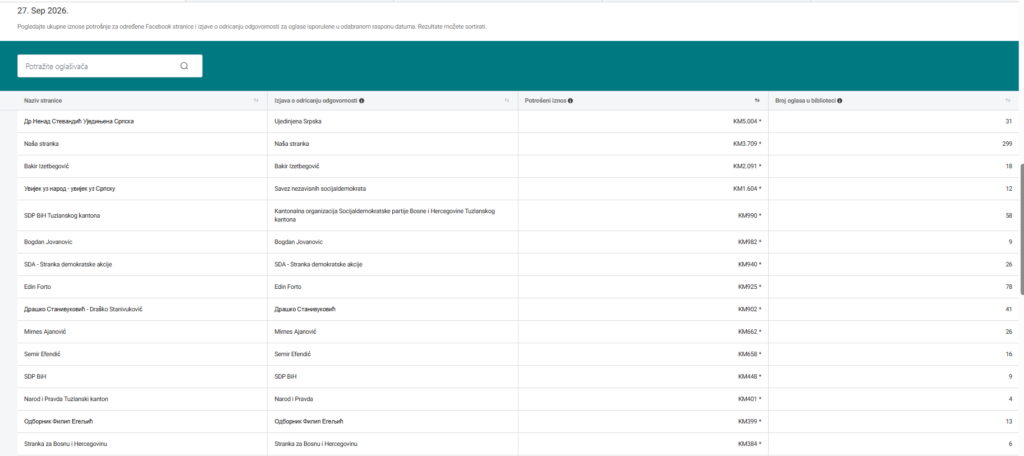Sort by Naziv stranice column arrows
1024x456 pixels.
[256, 101]
